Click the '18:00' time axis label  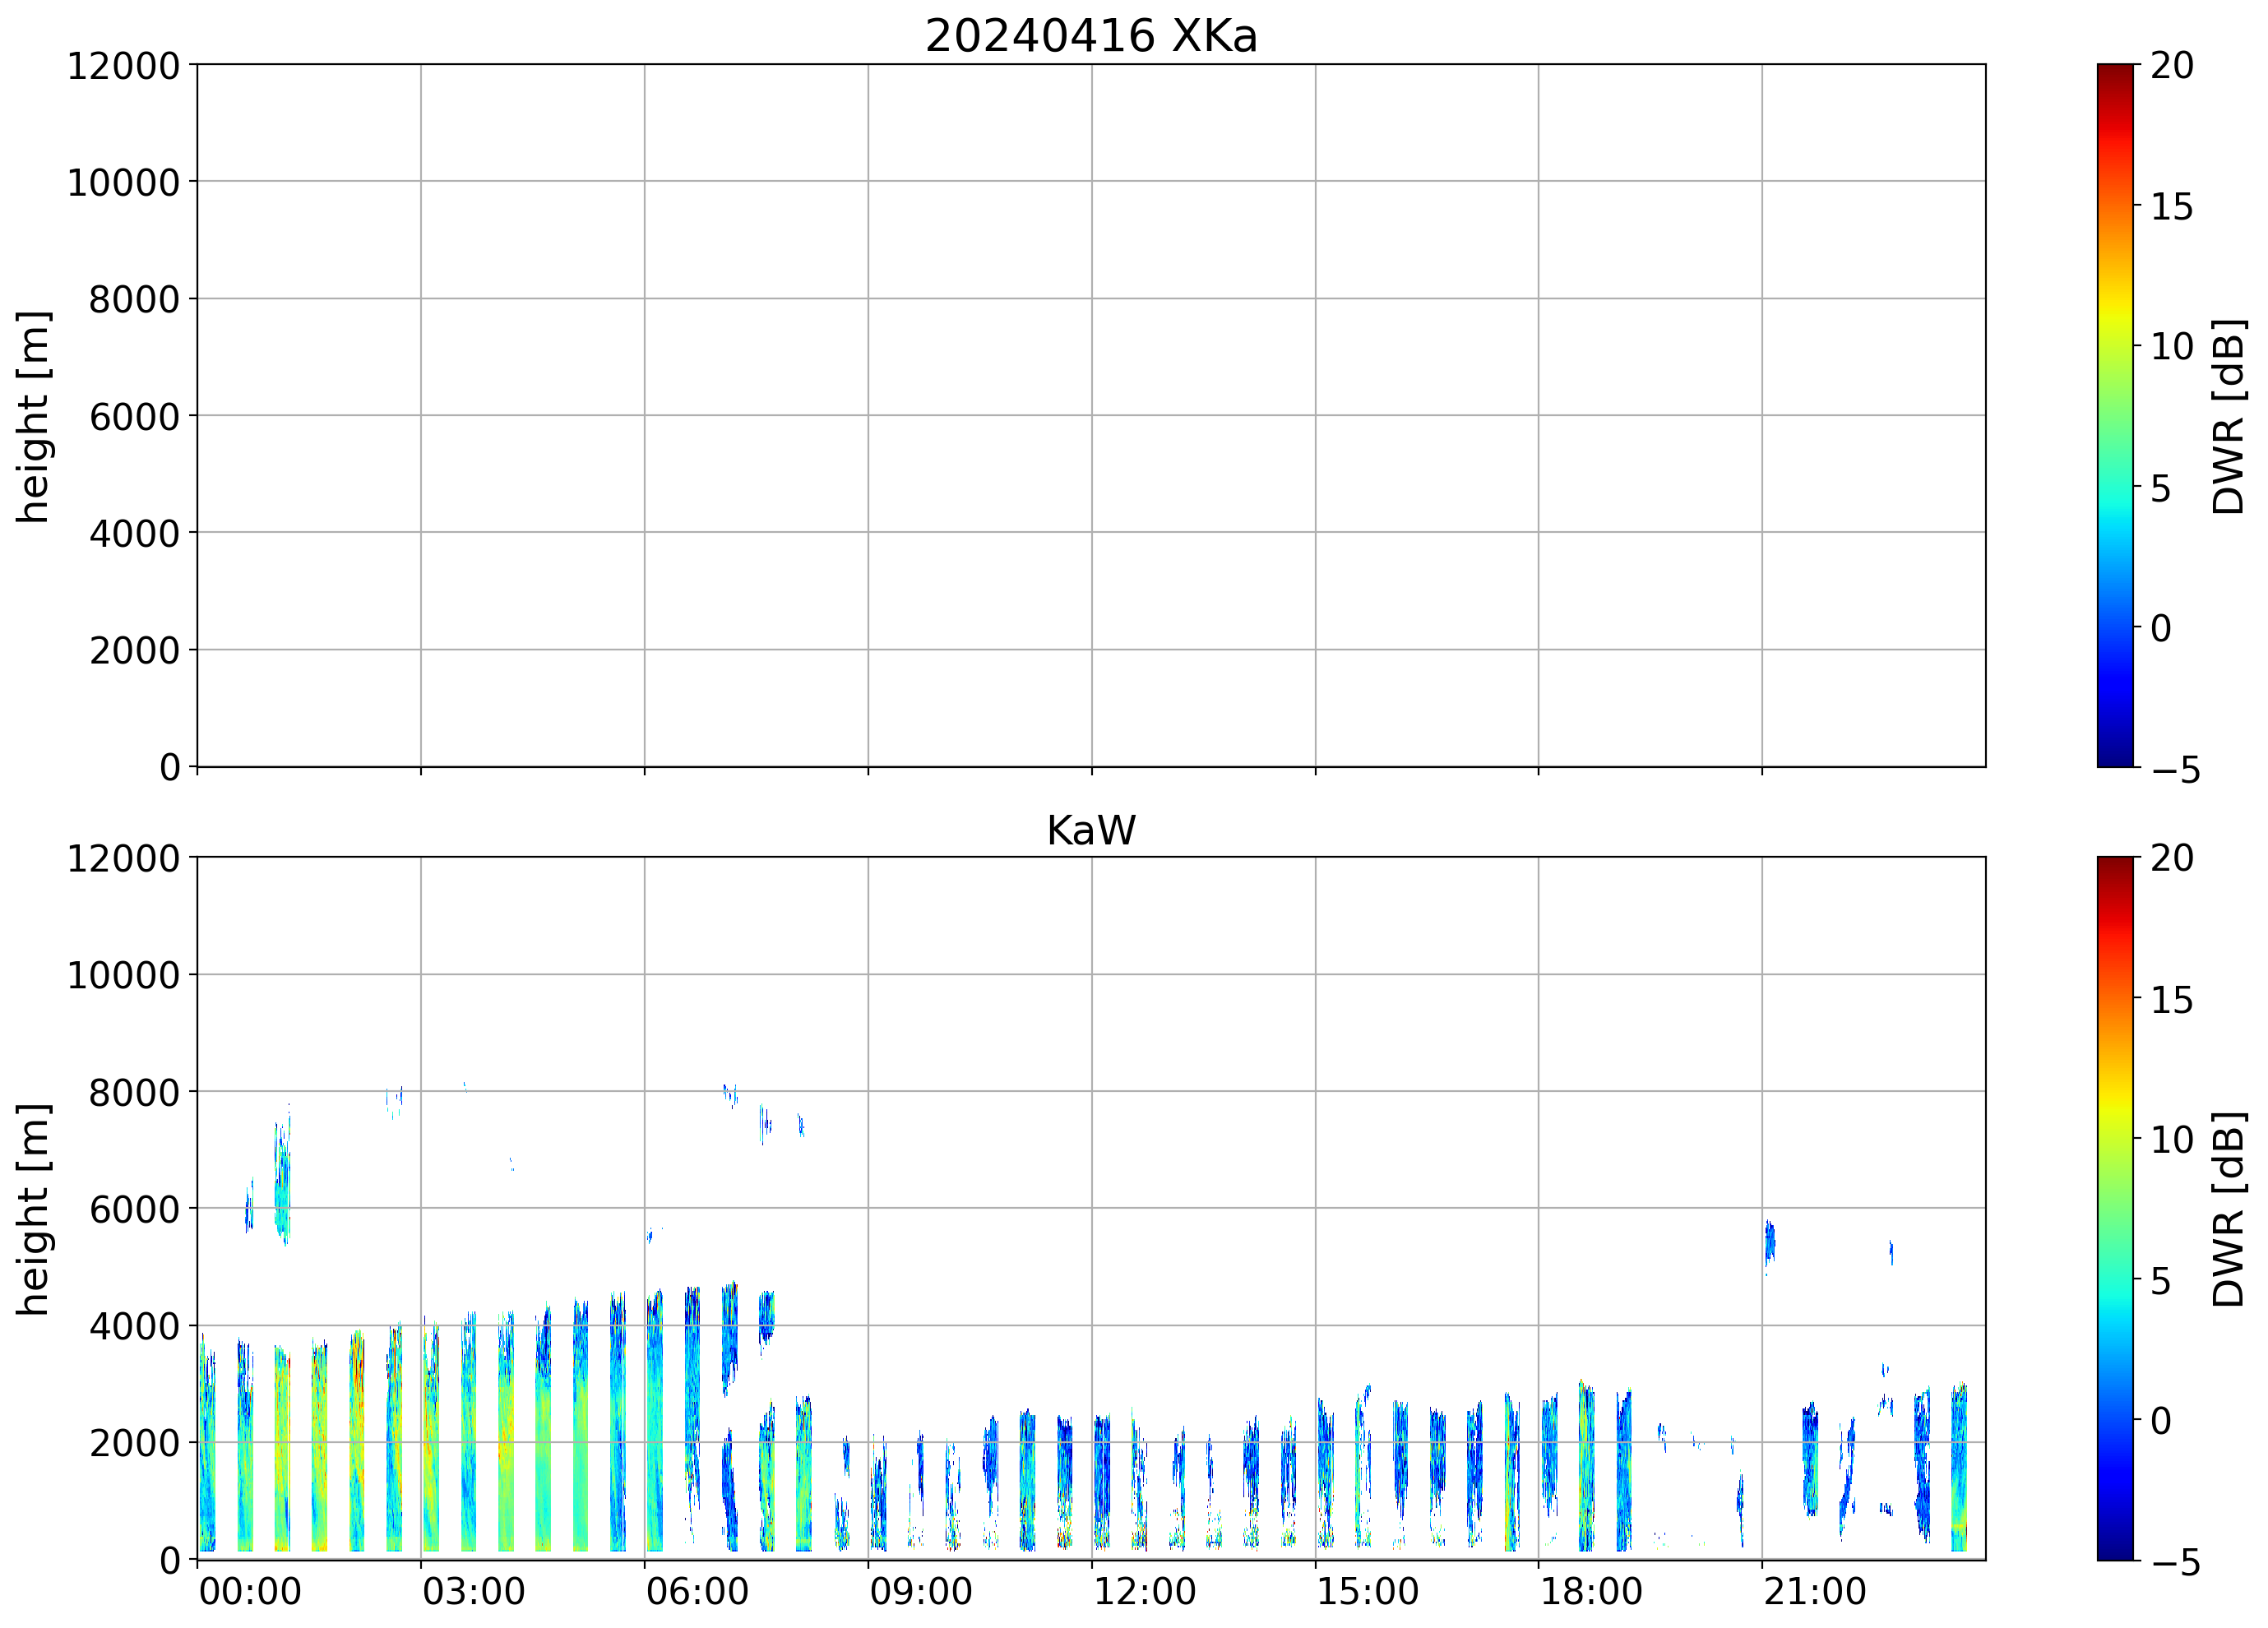[x=1590, y=1591]
